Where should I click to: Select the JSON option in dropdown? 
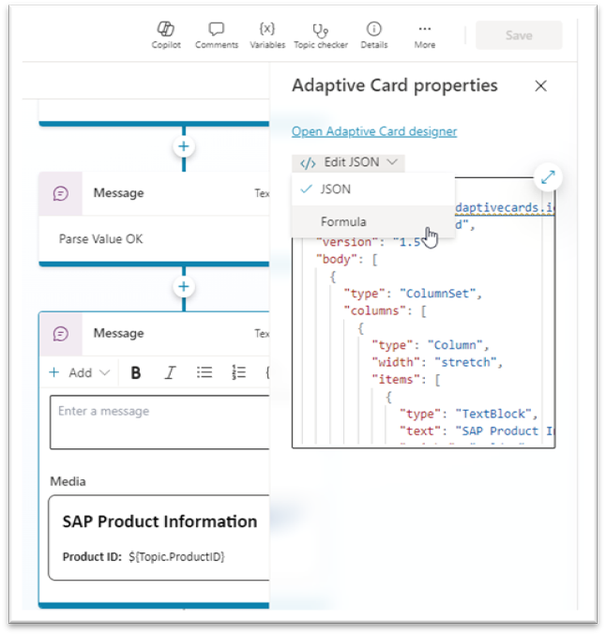pyautogui.click(x=373, y=189)
